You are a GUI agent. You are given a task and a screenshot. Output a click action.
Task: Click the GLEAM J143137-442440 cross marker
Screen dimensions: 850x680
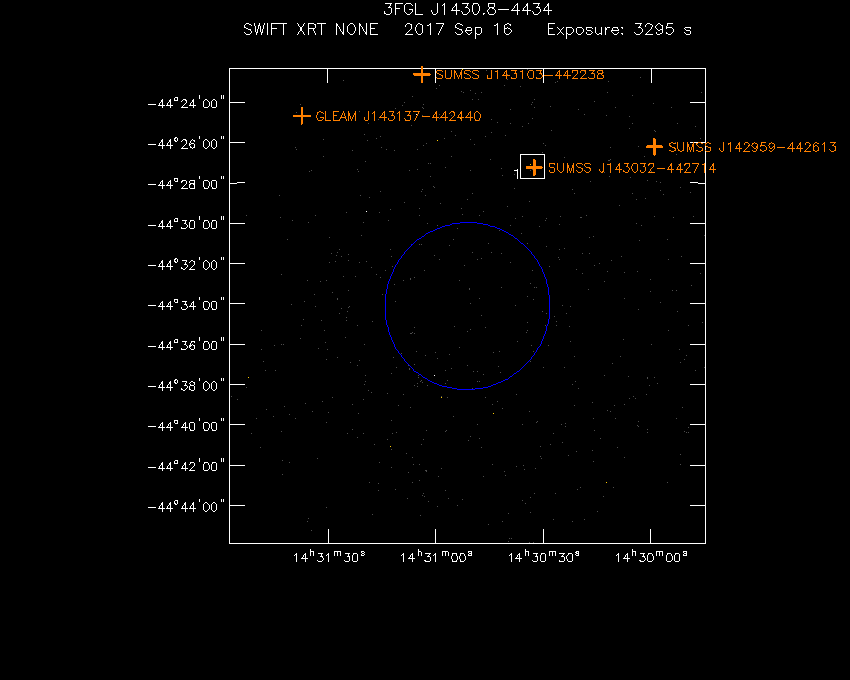click(x=301, y=116)
